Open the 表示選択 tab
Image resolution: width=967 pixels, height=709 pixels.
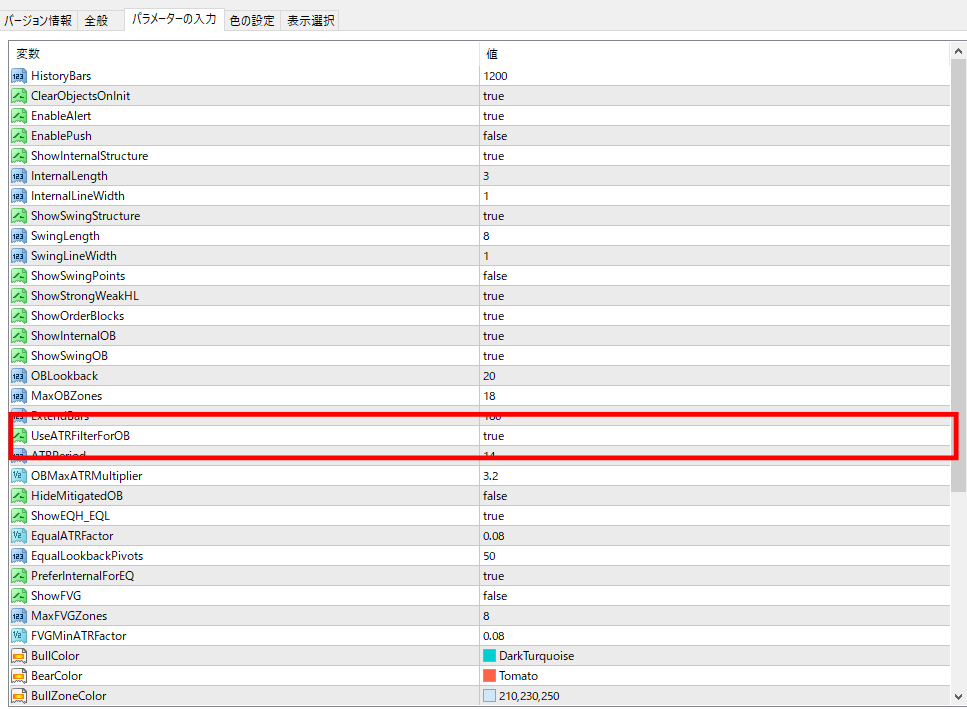pyautogui.click(x=310, y=20)
